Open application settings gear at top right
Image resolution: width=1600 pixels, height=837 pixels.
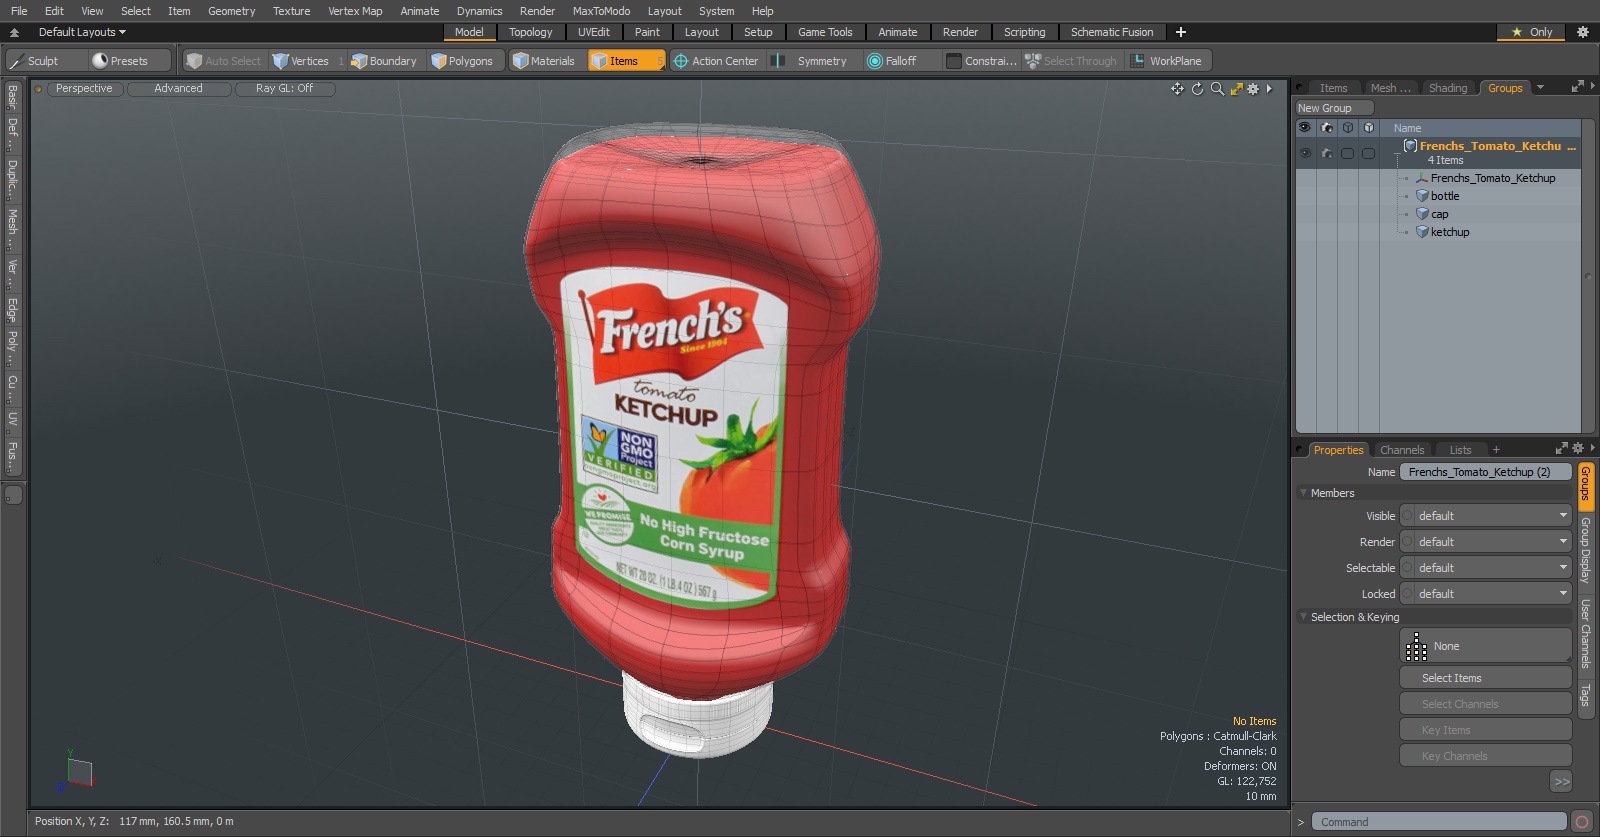pyautogui.click(x=1582, y=32)
